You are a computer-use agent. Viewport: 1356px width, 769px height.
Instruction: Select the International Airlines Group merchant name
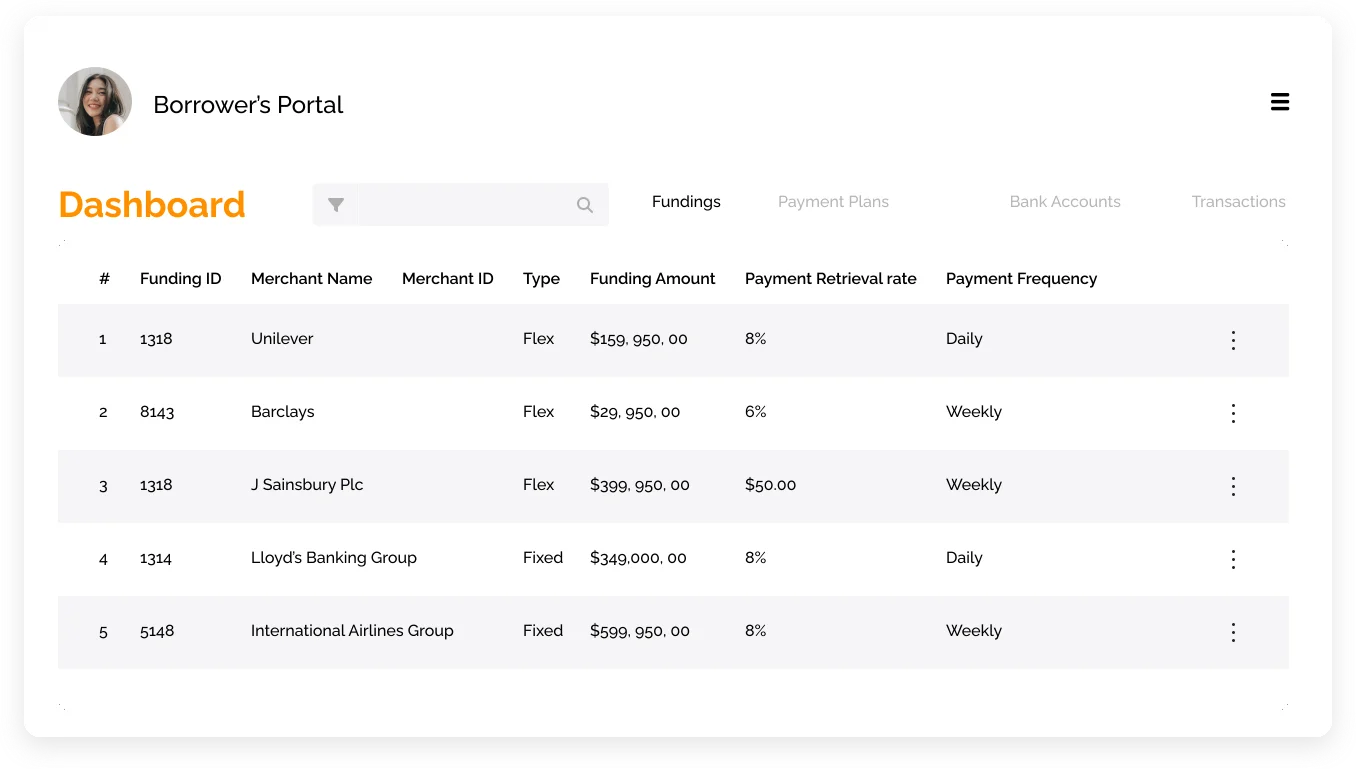[352, 631]
